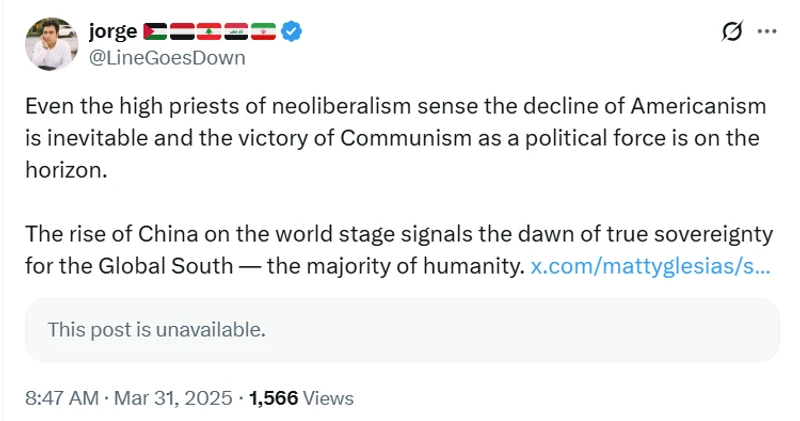Click the "Views" label

pos(328,398)
